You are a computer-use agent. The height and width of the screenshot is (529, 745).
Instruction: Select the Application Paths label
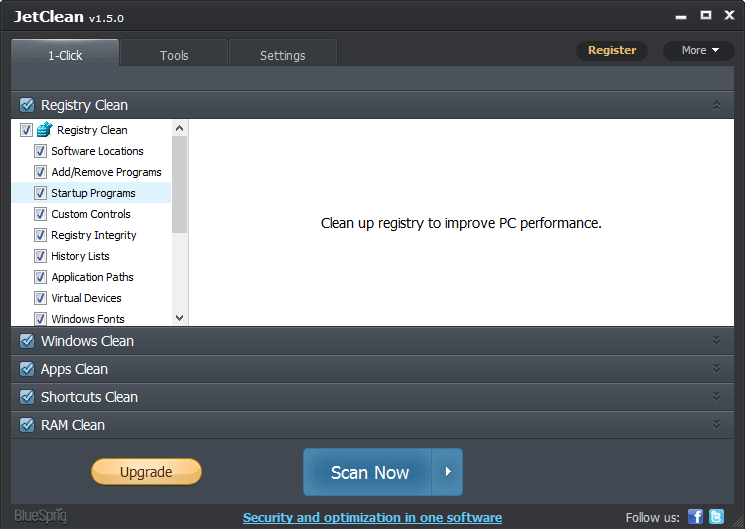92,277
